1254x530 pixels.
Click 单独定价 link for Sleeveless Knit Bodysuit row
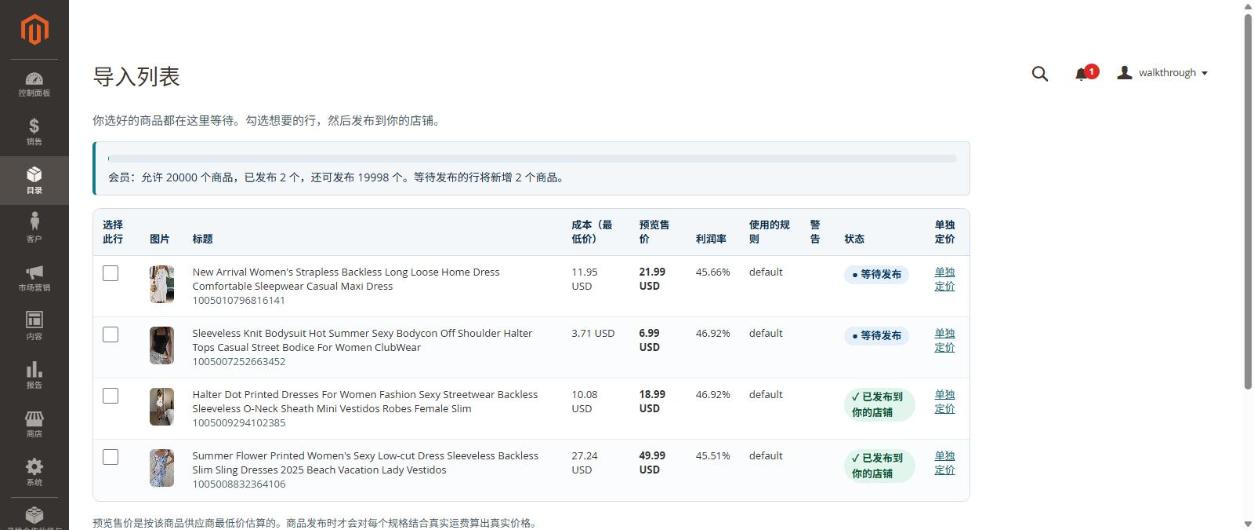pyautogui.click(x=945, y=340)
